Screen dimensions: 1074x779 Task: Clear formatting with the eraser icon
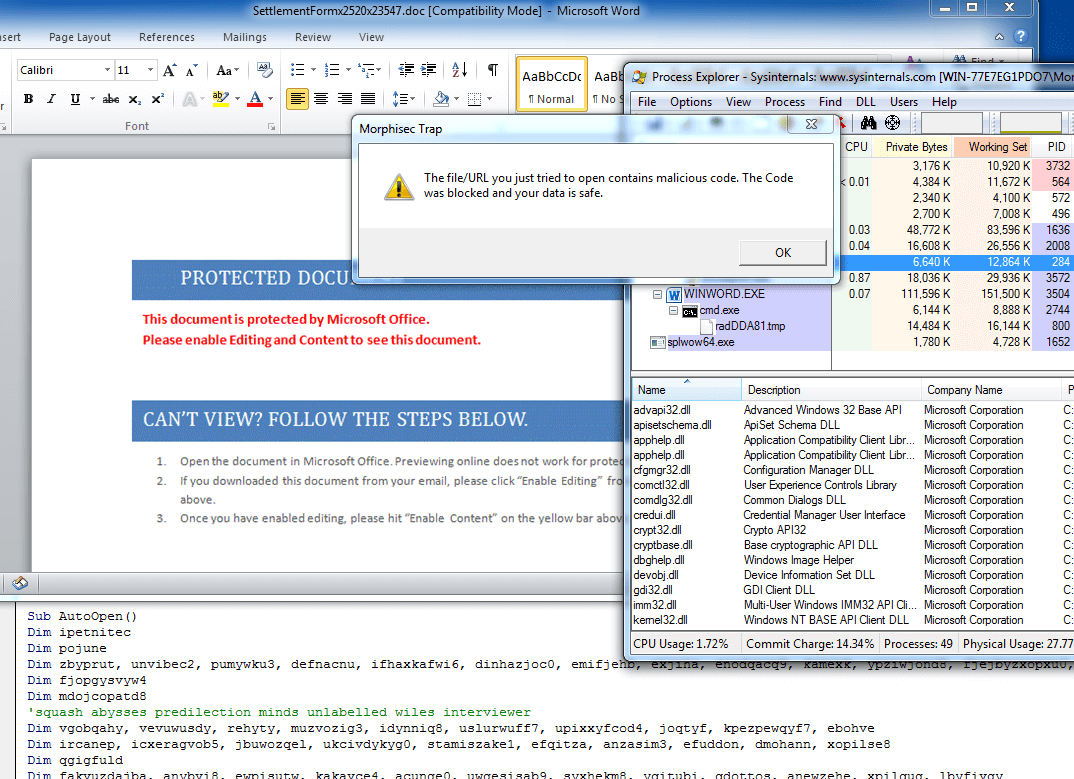point(264,70)
